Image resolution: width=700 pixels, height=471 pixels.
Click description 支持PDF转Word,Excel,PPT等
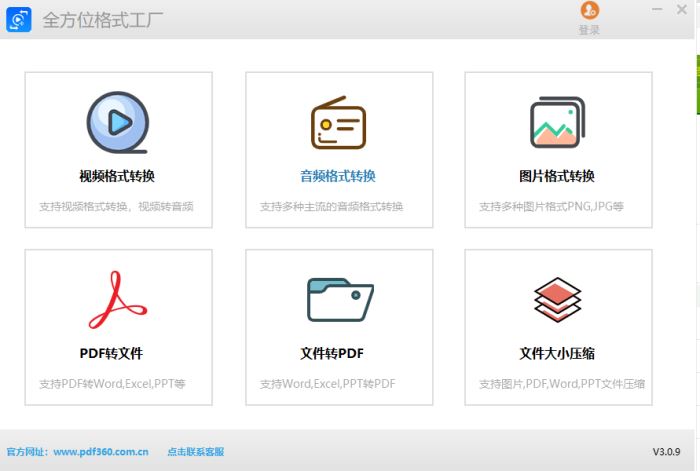(112, 383)
